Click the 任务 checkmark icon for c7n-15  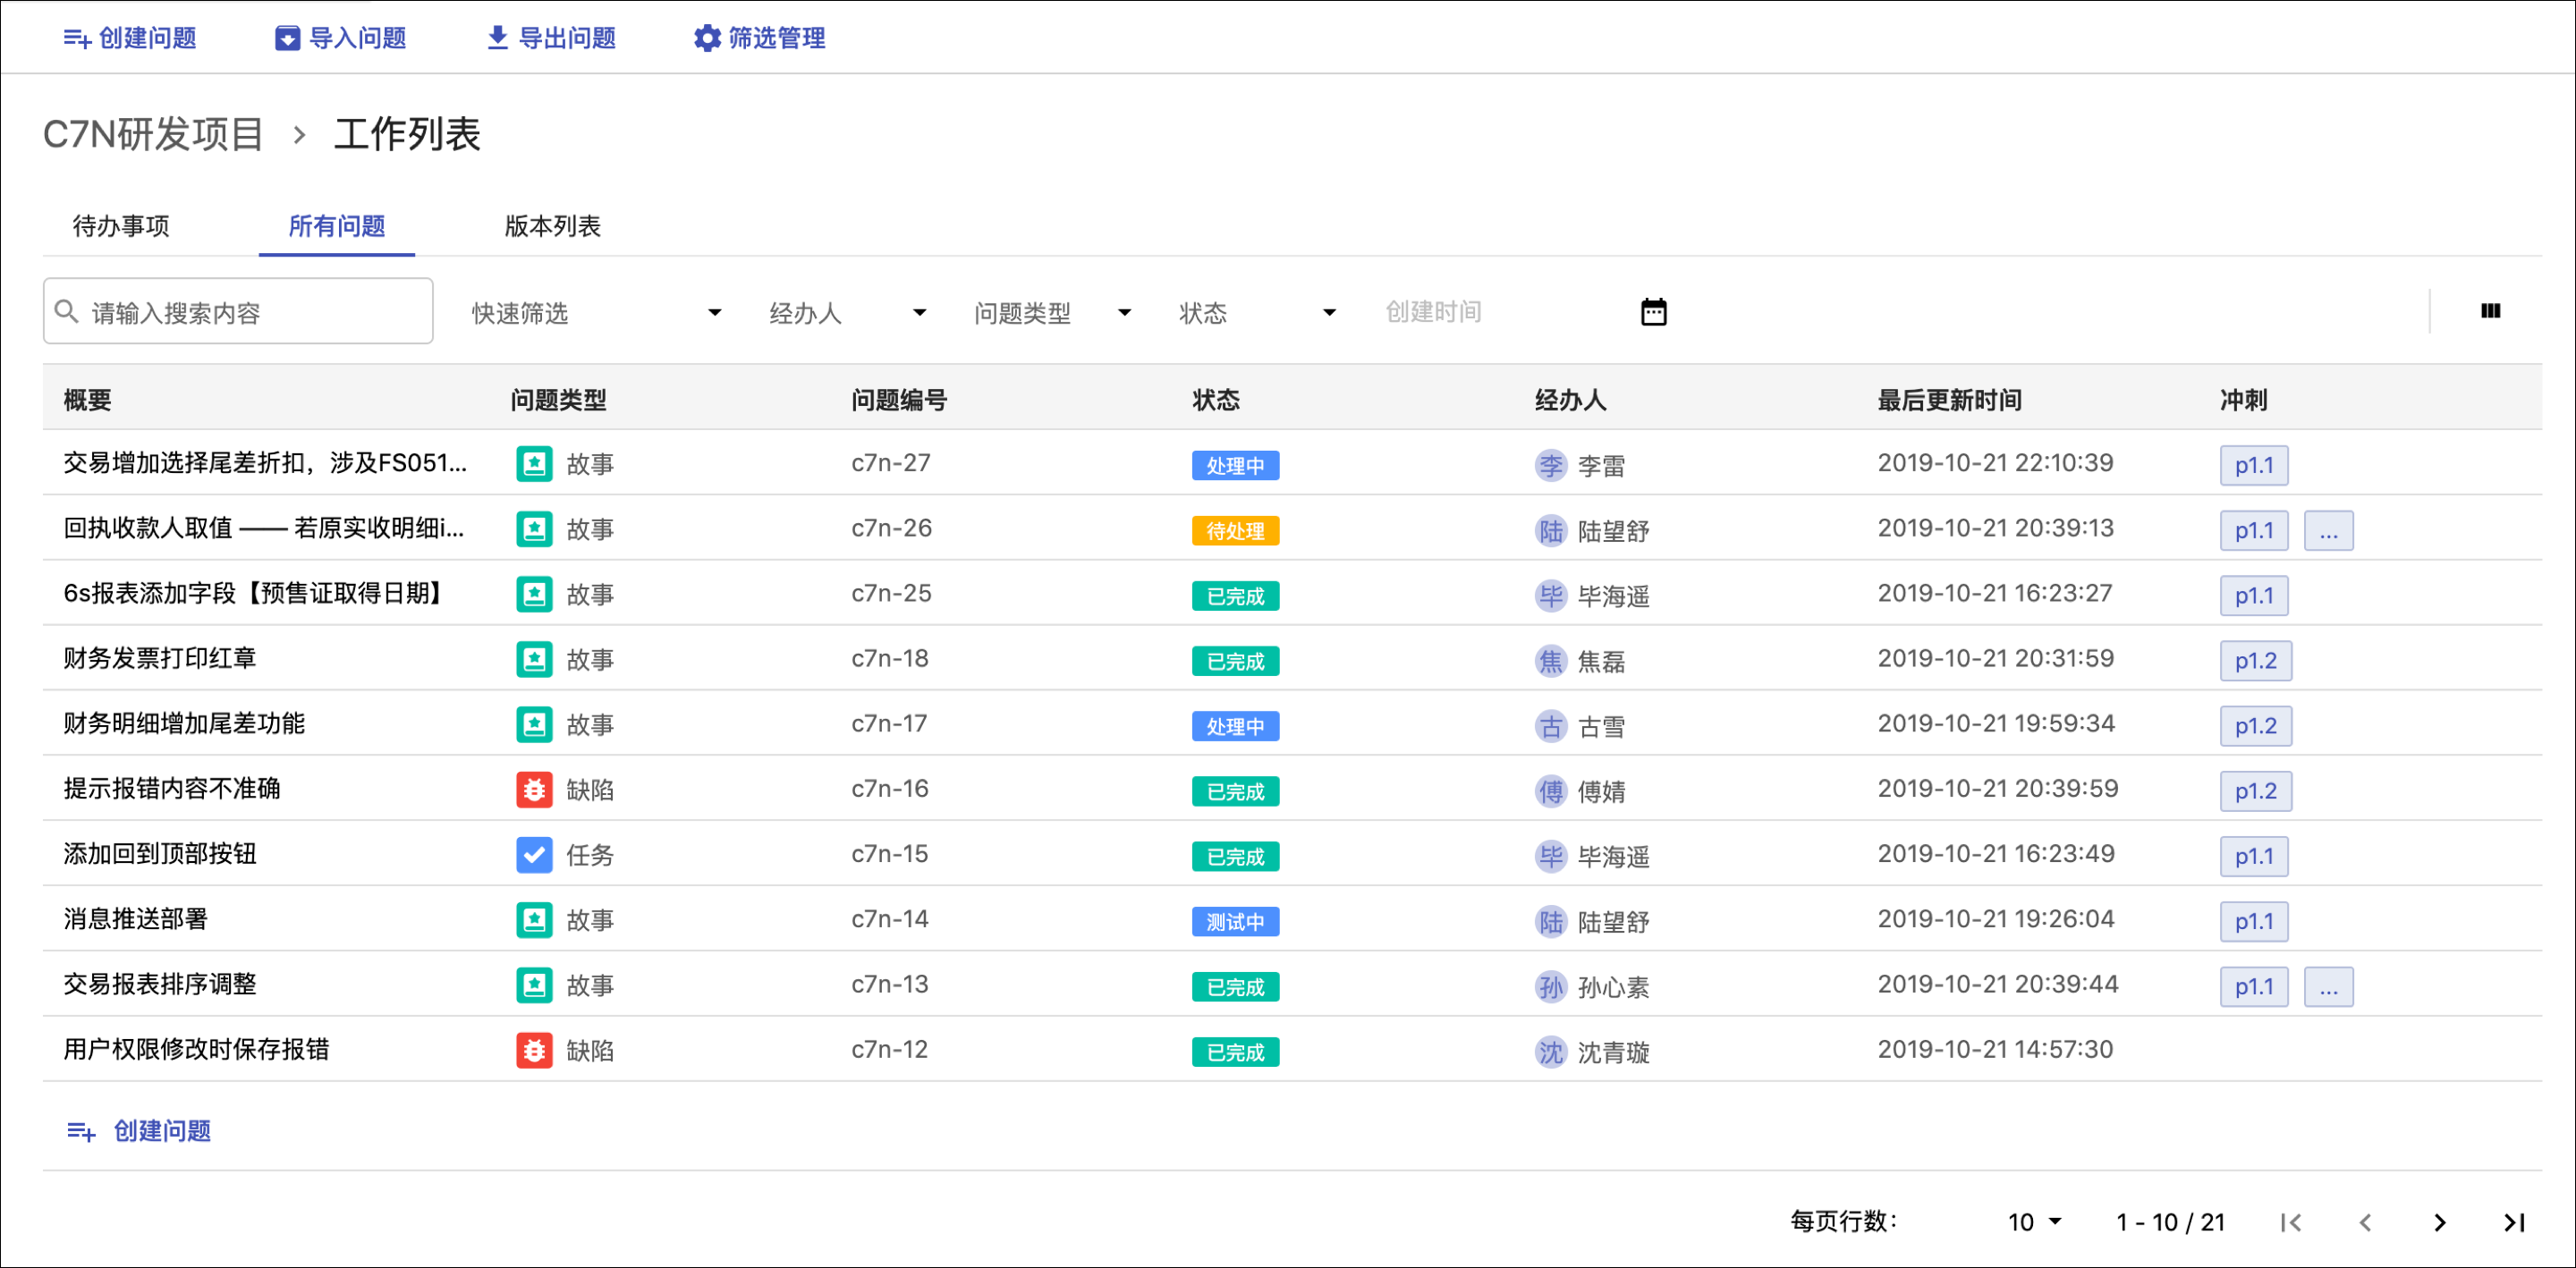tap(534, 855)
